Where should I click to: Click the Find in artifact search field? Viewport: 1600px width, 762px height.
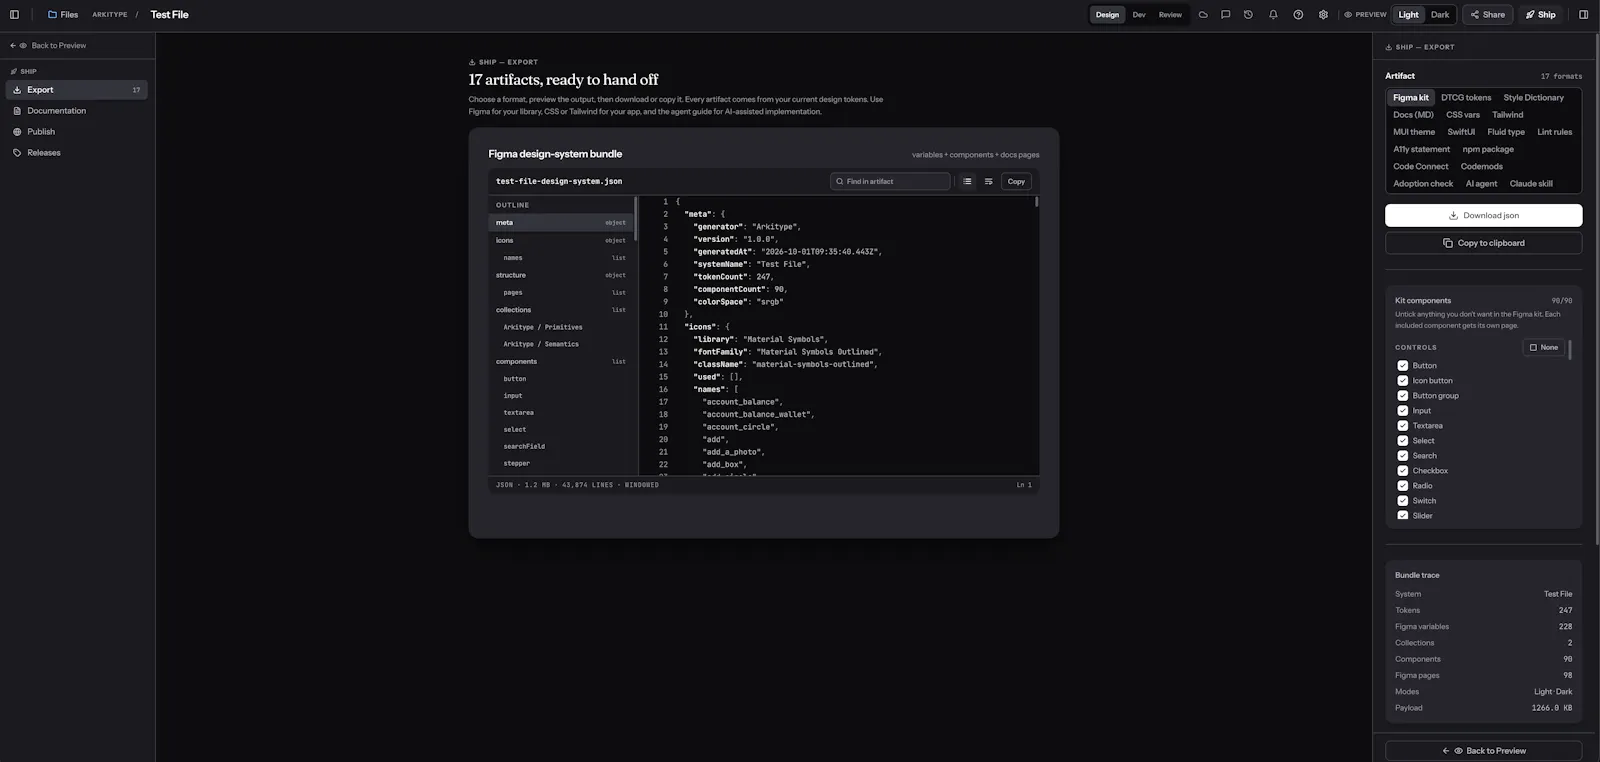(x=890, y=181)
